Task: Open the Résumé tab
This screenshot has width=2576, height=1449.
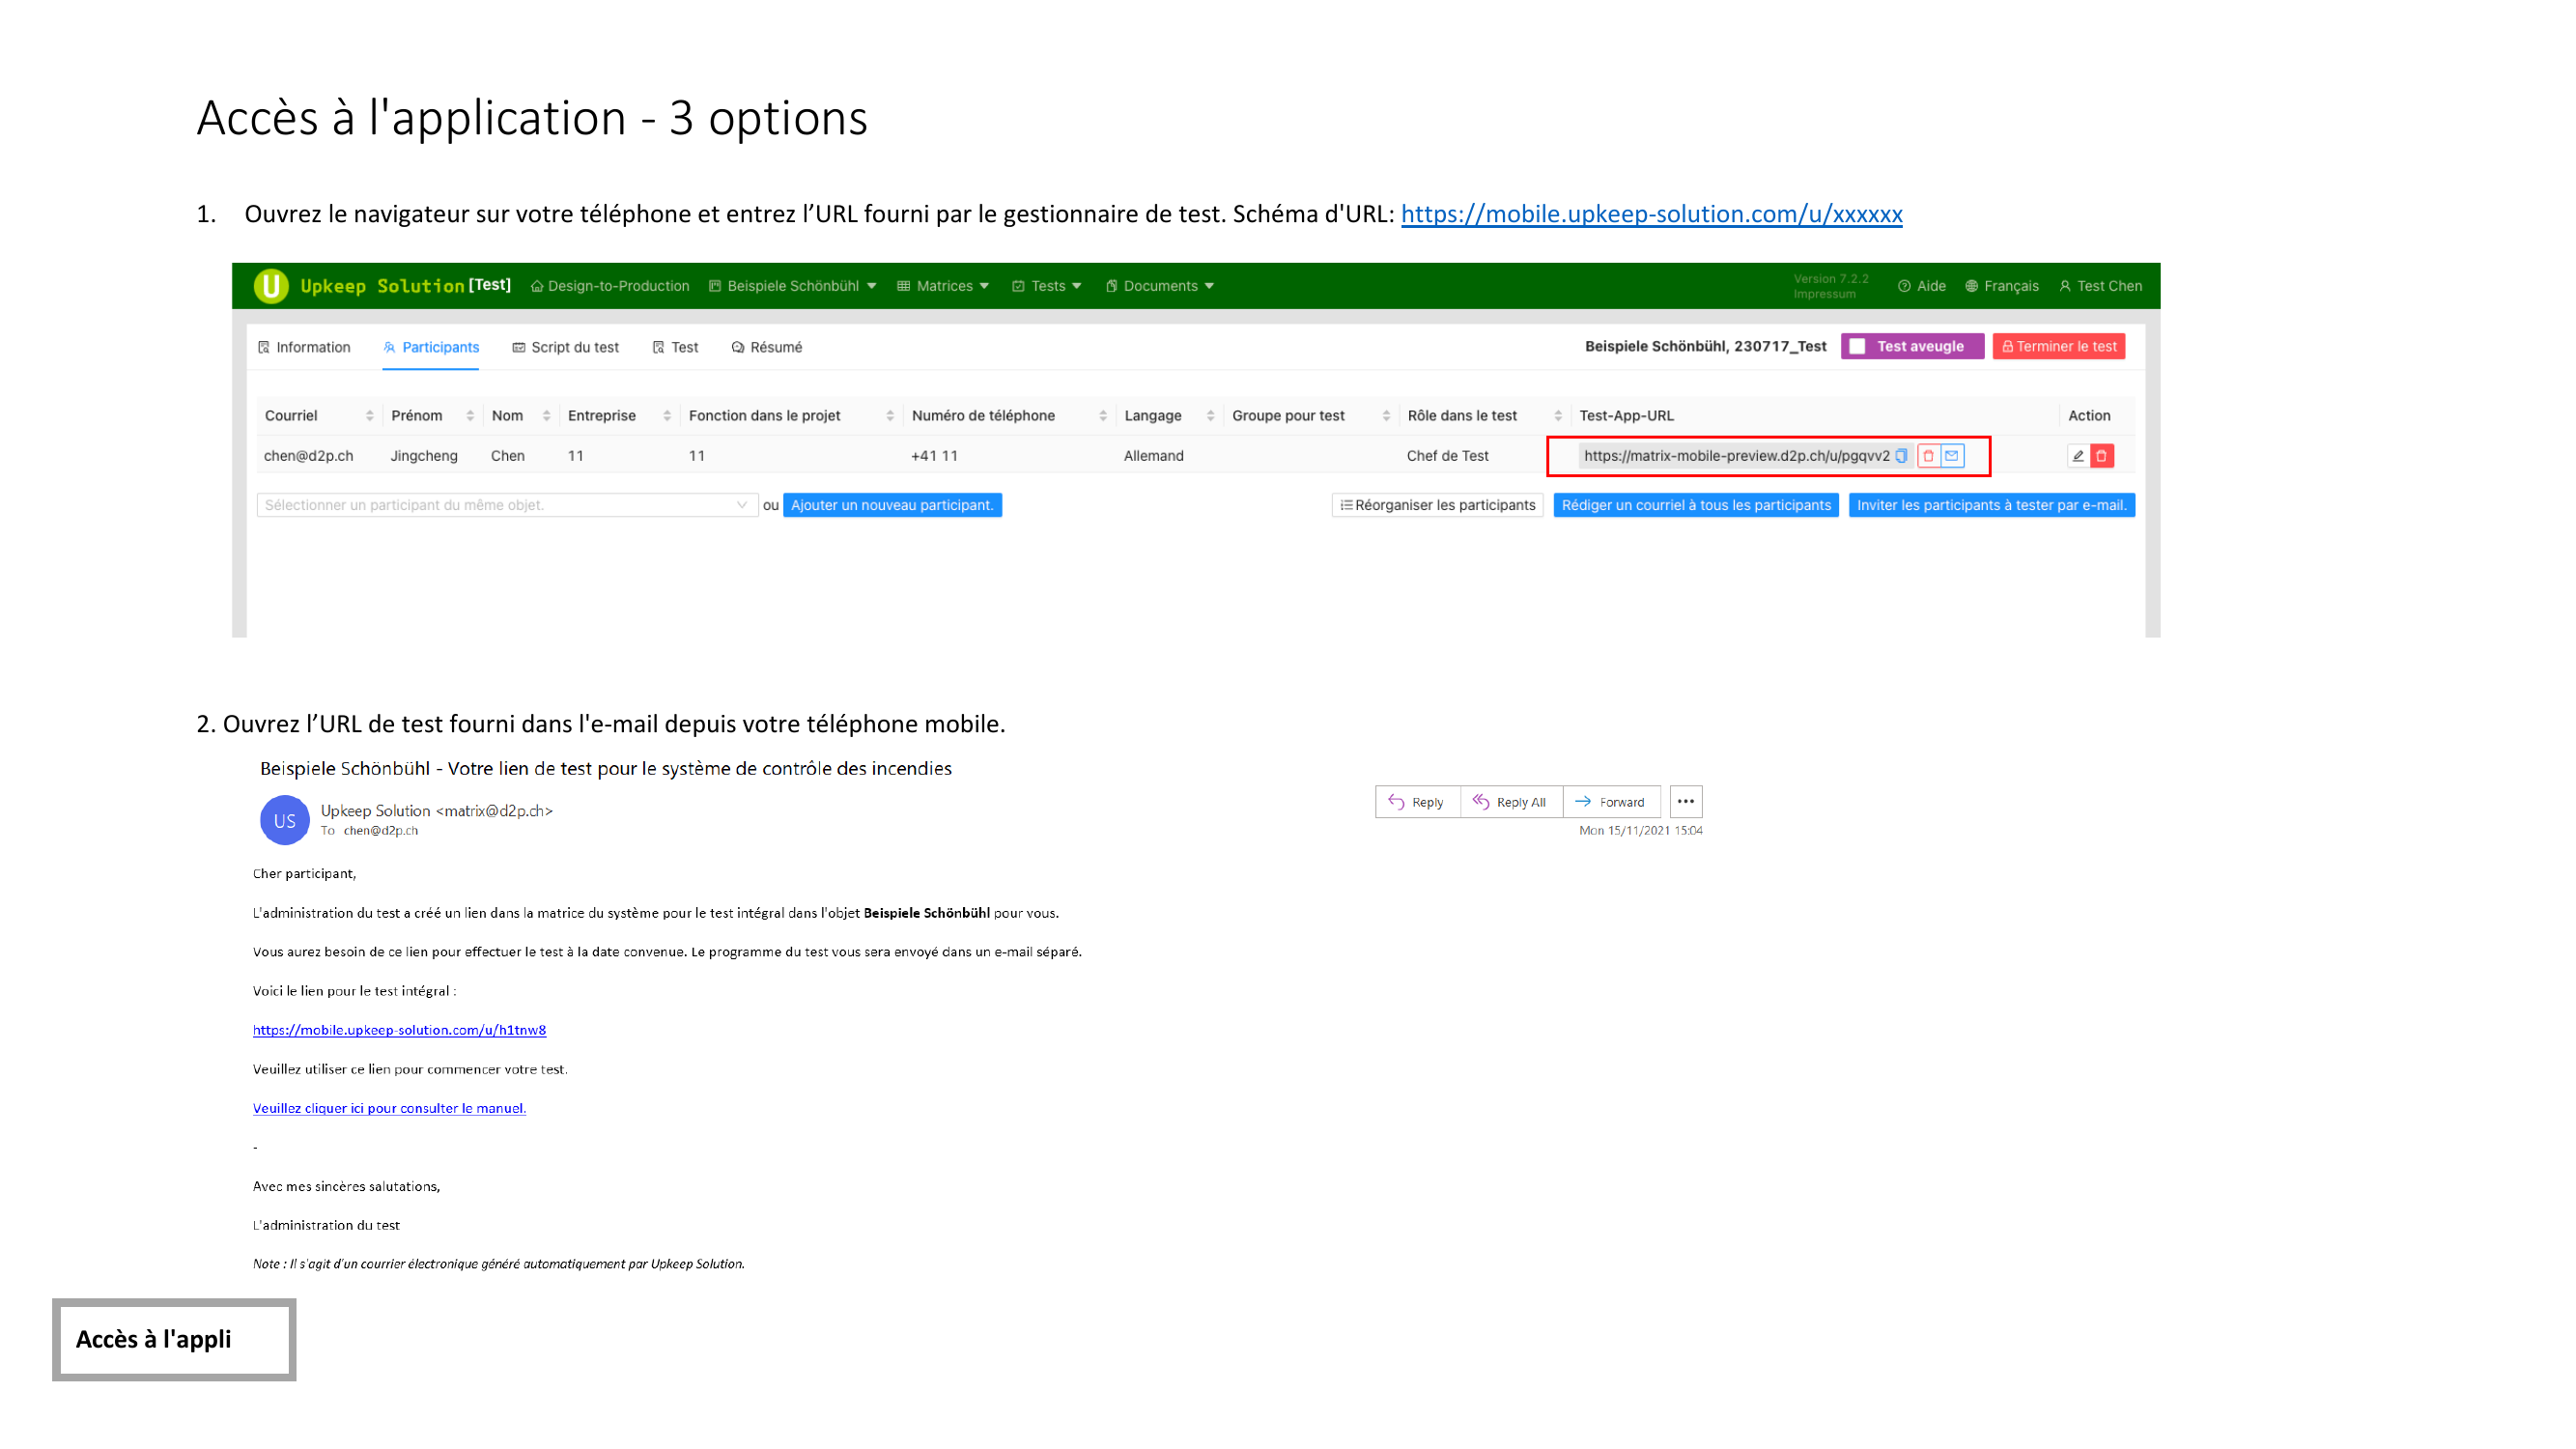Action: pyautogui.click(x=767, y=347)
